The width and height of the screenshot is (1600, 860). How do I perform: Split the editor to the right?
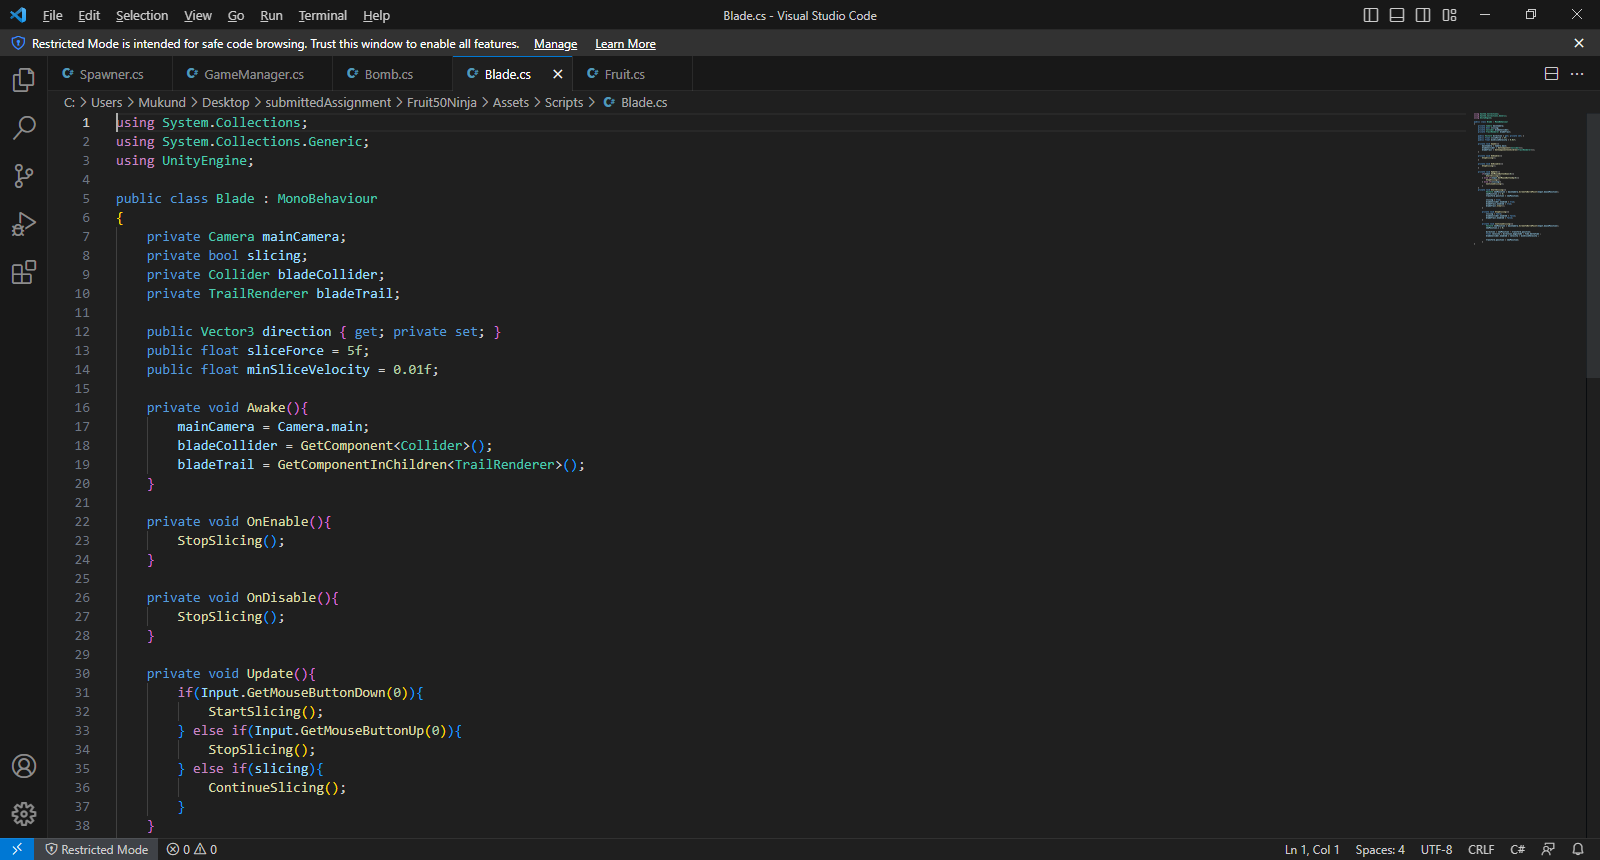[x=1552, y=74]
